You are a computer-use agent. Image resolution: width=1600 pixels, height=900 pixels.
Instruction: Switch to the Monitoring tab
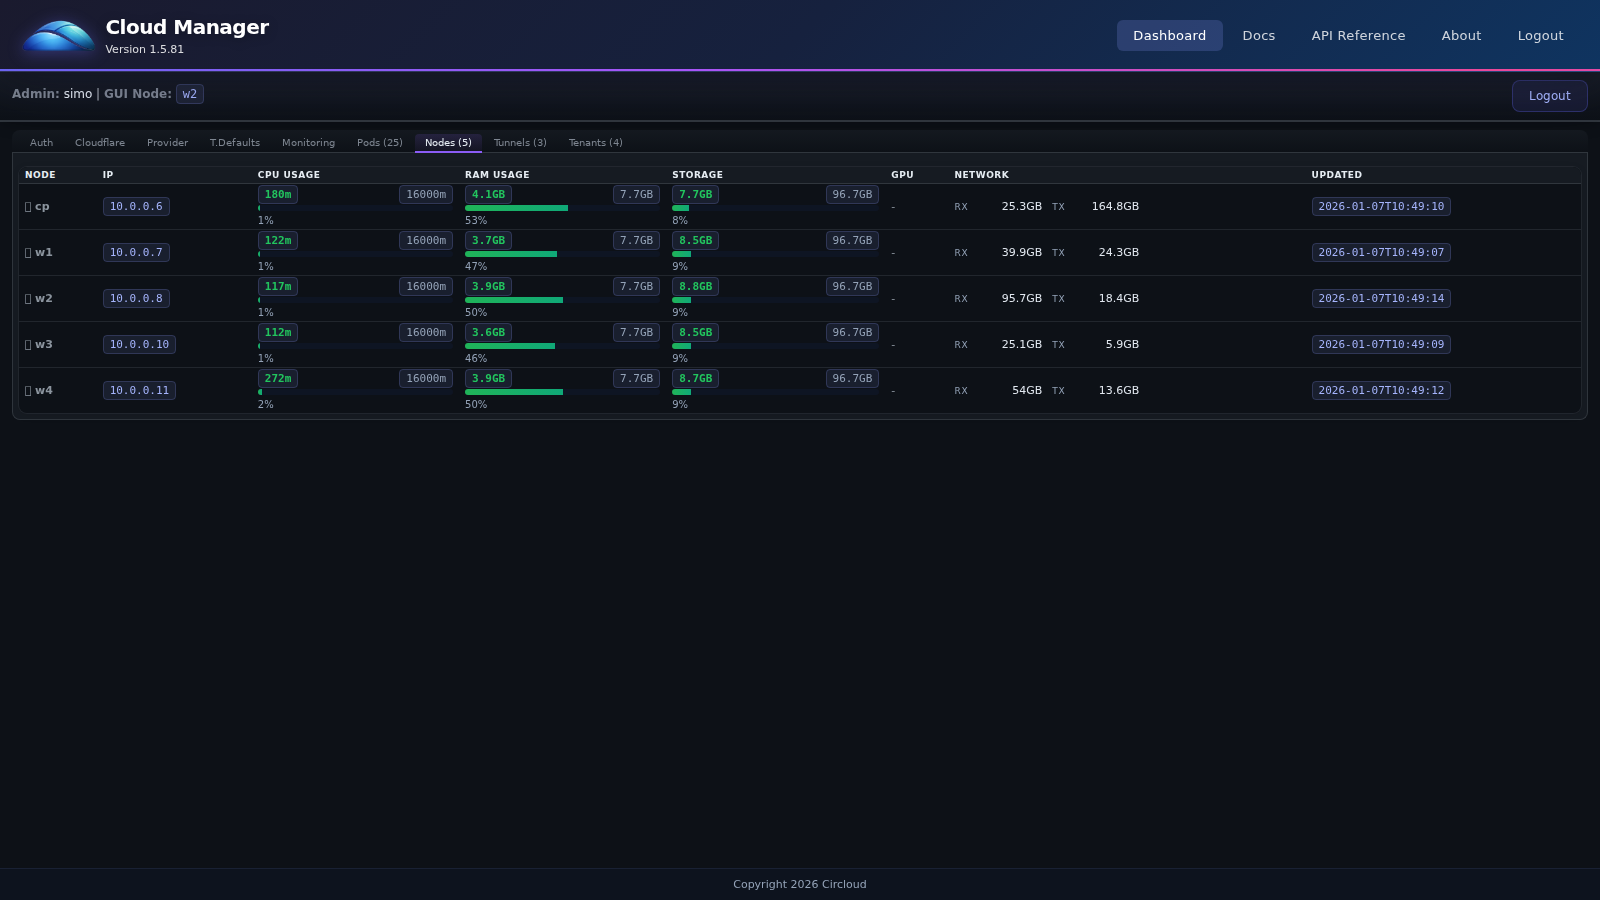click(308, 142)
